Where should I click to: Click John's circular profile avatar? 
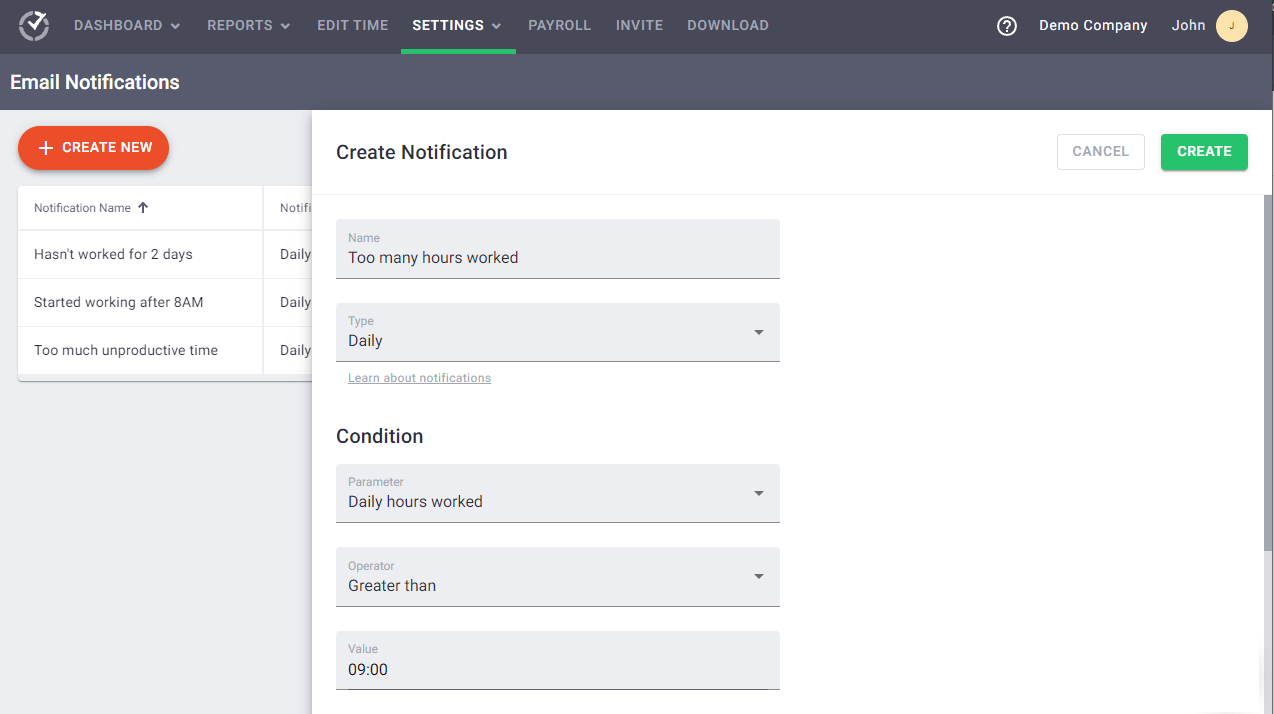point(1232,25)
